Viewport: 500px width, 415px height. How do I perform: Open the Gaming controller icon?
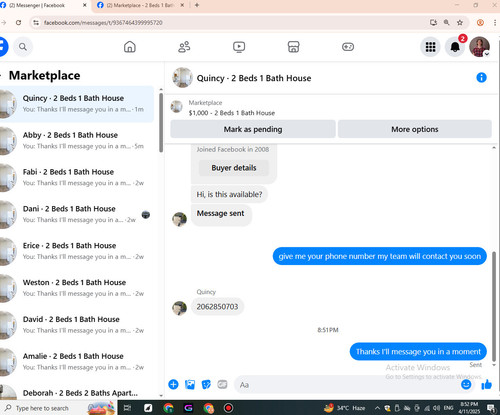348,47
